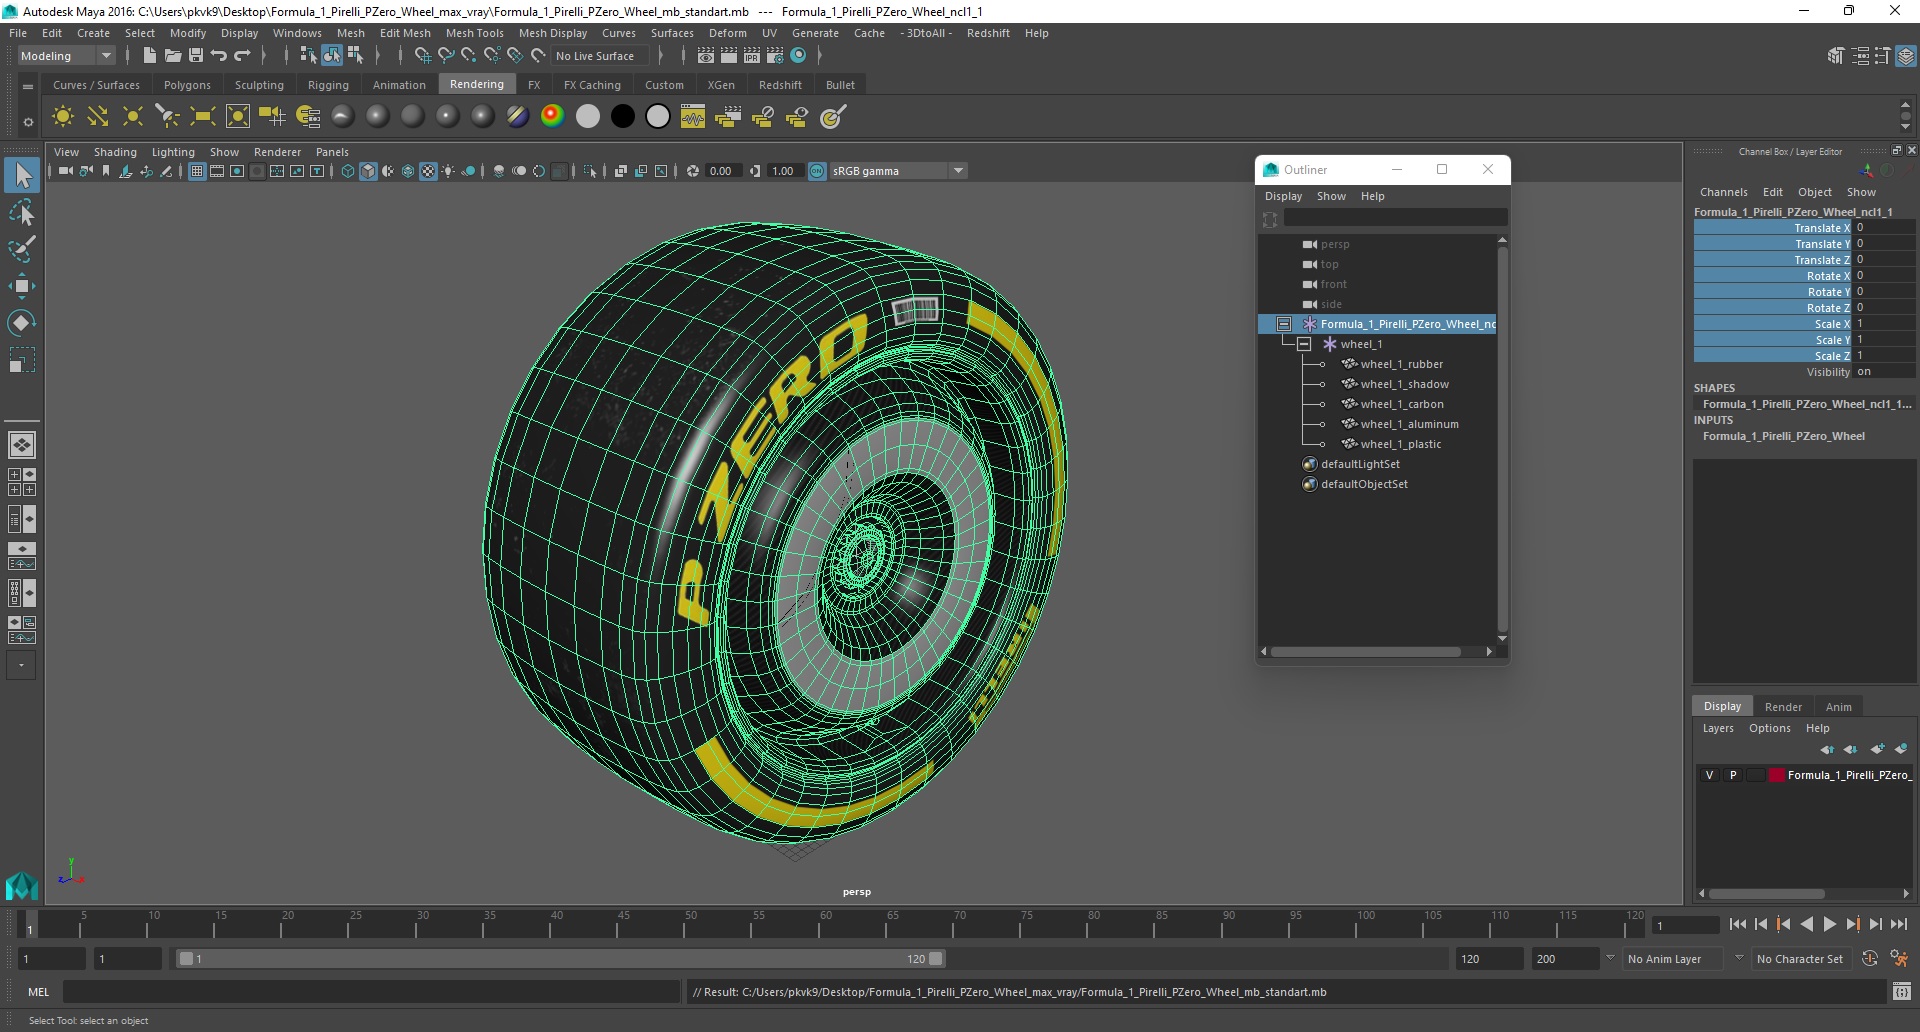Create an ambient light from shelf
Image resolution: width=1920 pixels, height=1032 pixels.
pyautogui.click(x=63, y=117)
